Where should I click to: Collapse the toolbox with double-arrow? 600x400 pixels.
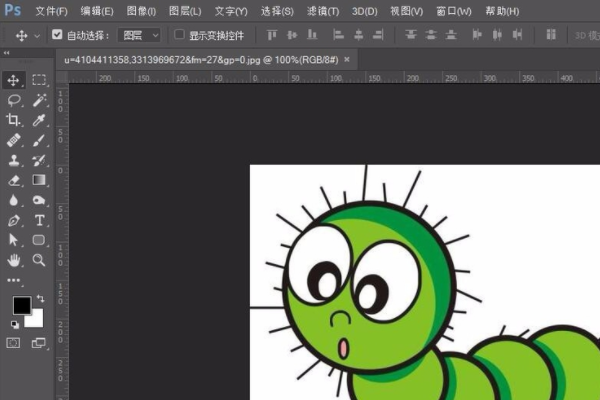7,53
